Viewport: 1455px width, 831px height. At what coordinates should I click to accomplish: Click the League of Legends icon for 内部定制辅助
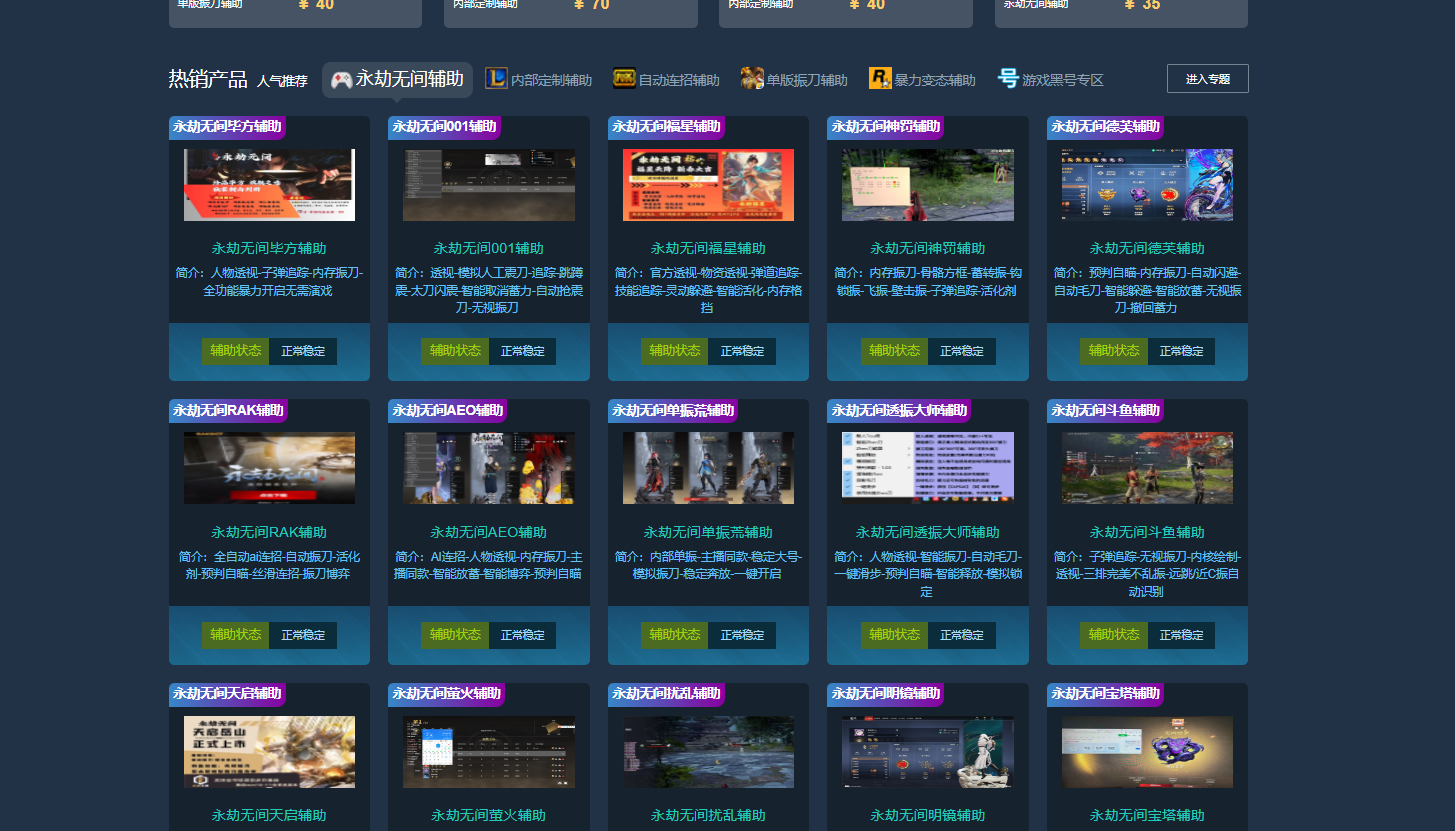click(496, 79)
